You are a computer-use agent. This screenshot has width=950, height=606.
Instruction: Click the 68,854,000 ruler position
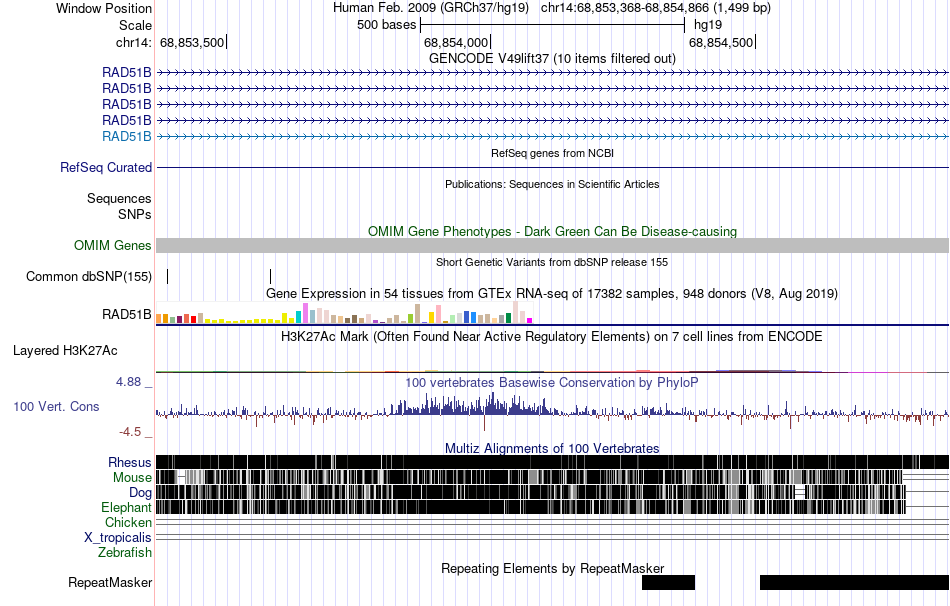[456, 42]
